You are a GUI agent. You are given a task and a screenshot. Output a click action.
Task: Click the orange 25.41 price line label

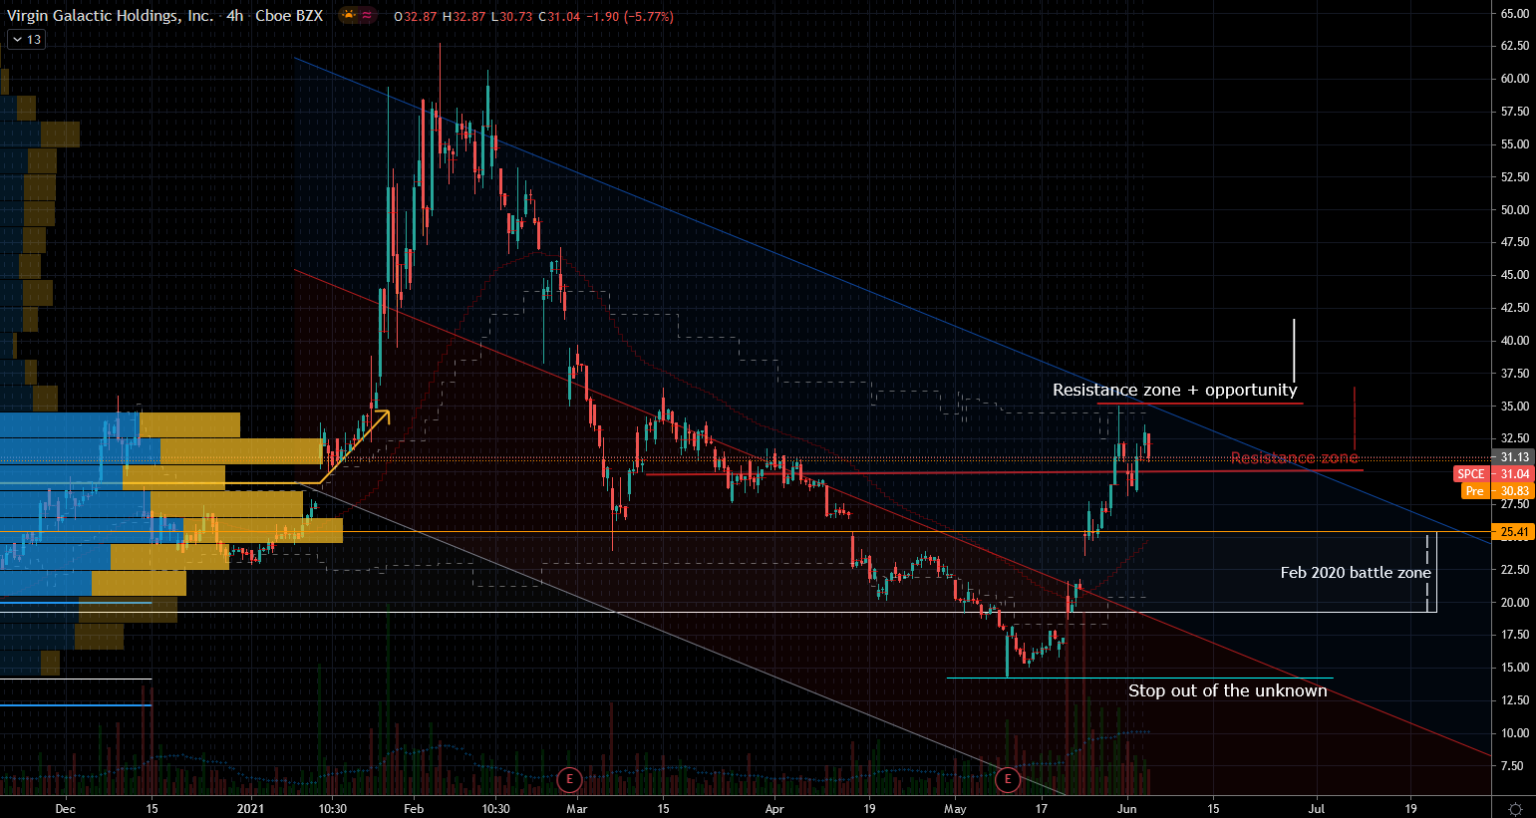tap(1514, 532)
